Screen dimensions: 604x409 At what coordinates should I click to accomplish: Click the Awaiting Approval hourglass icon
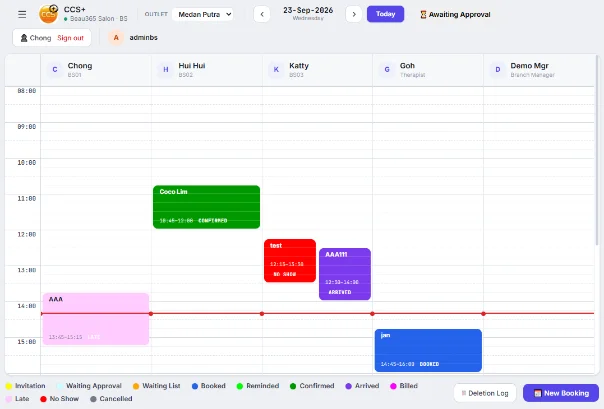pyautogui.click(x=423, y=15)
